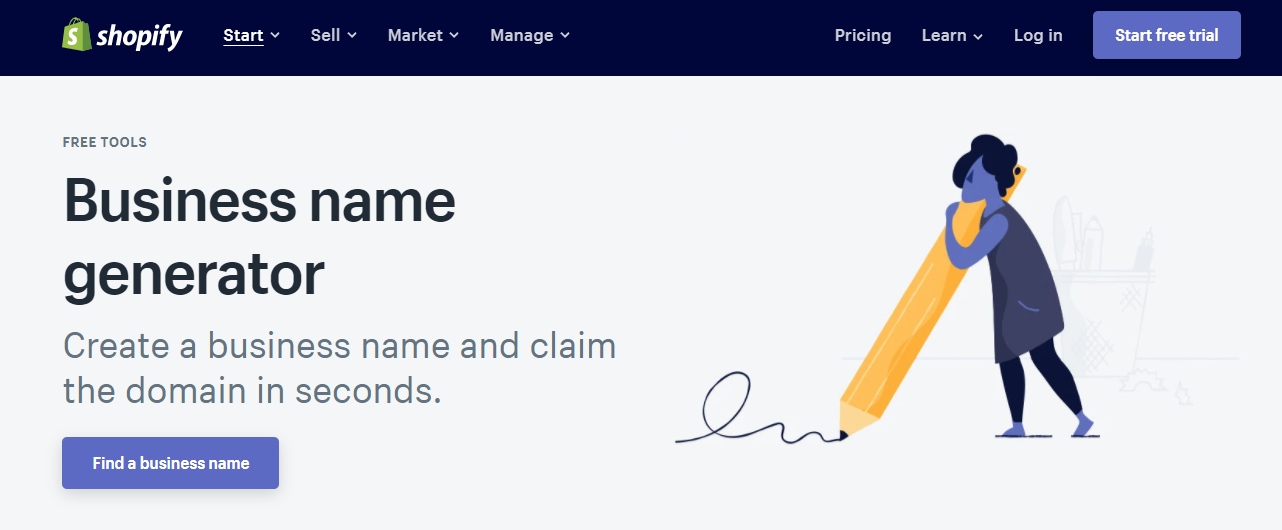The image size is (1282, 530).
Task: Open the Start navigation menu
Action: pyautogui.click(x=243, y=35)
